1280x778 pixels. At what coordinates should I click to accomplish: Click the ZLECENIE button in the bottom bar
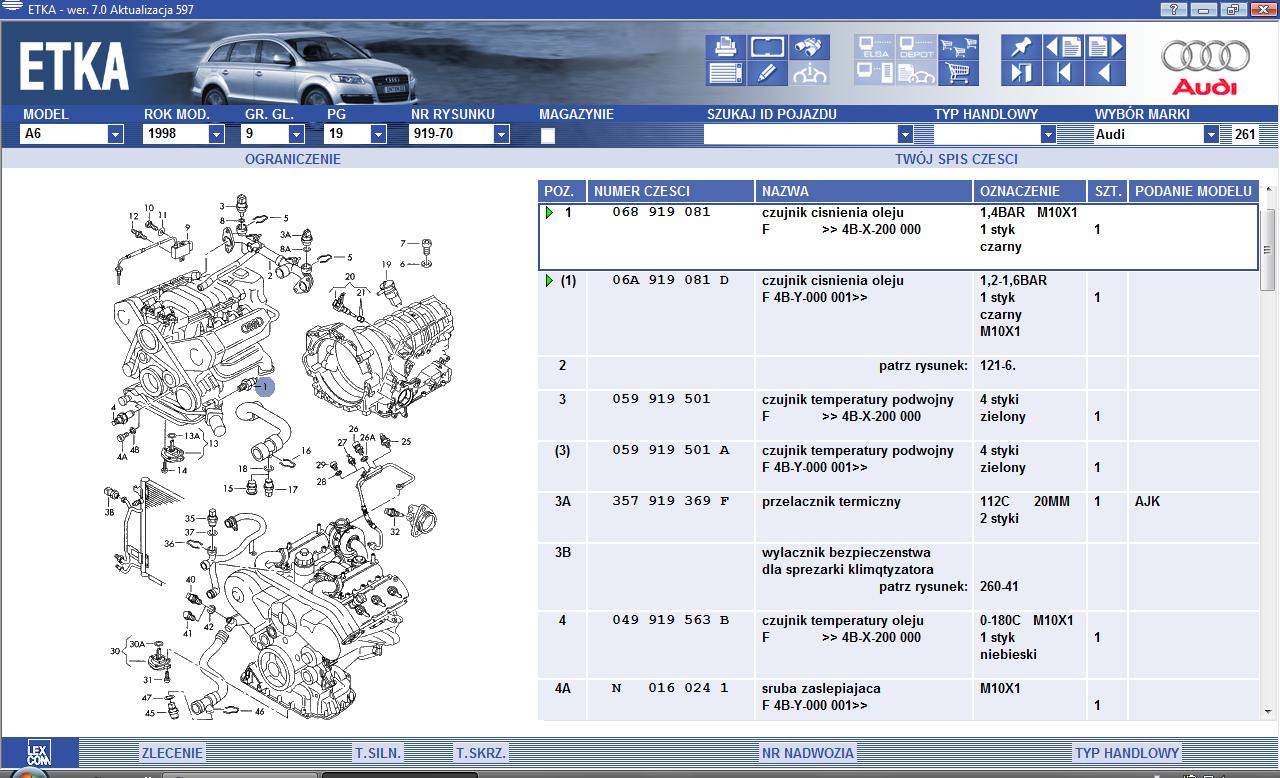point(172,753)
